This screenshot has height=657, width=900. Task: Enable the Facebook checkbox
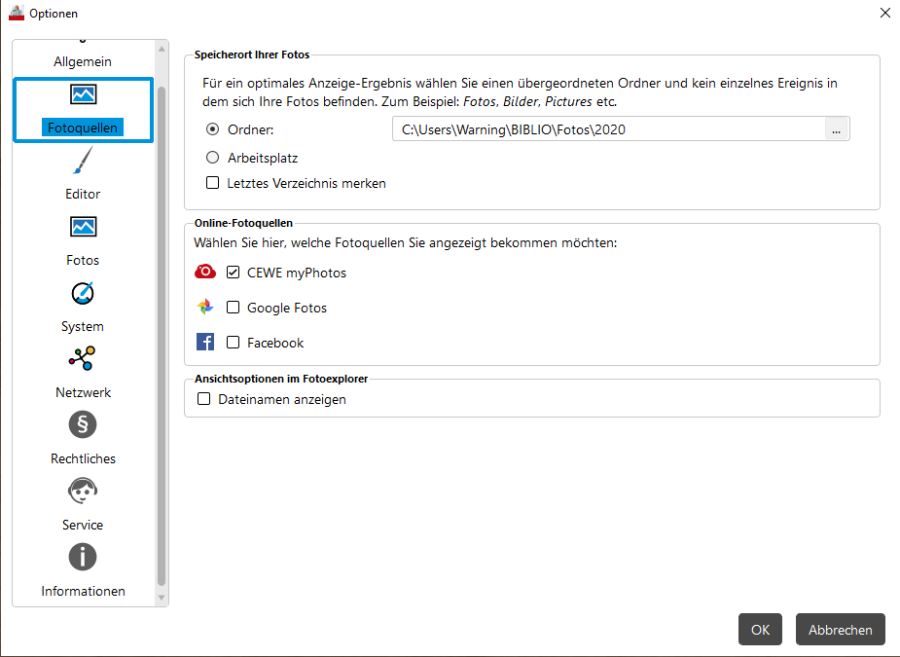232,342
